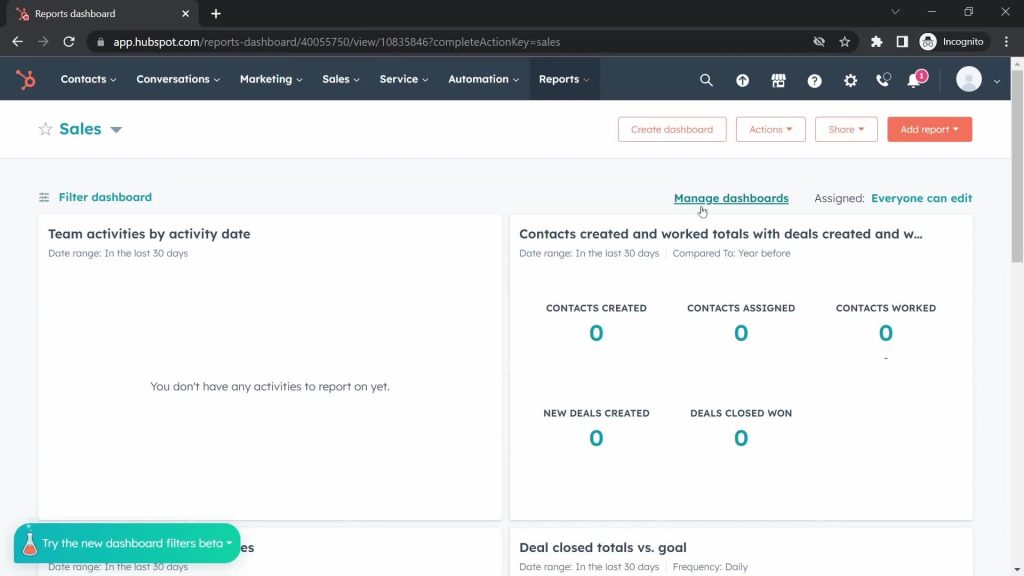Open the notifications bell icon
The image size is (1024, 576).
915,80
